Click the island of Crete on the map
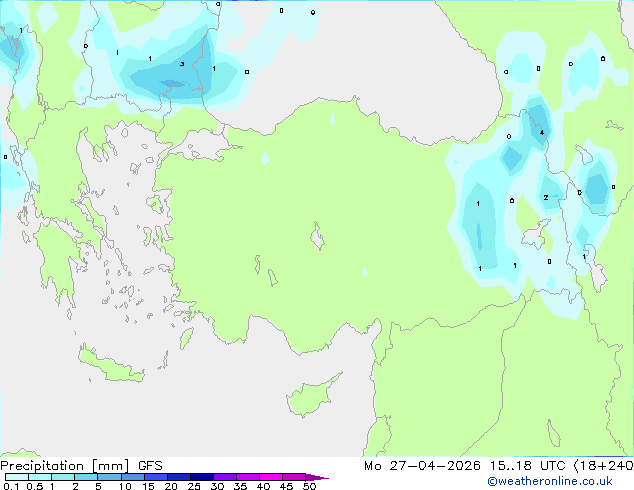This screenshot has width=634, height=490. coord(111,366)
